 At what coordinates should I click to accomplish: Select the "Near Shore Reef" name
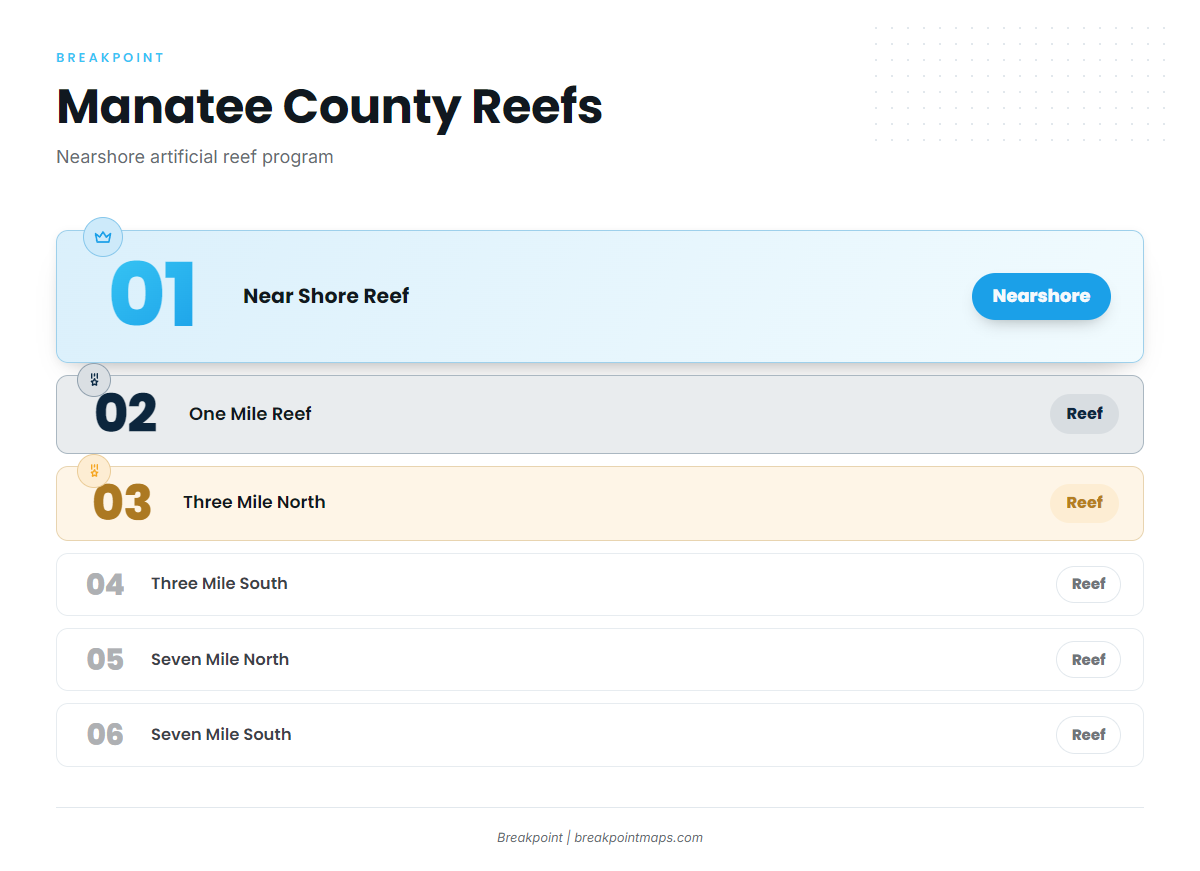click(x=326, y=296)
